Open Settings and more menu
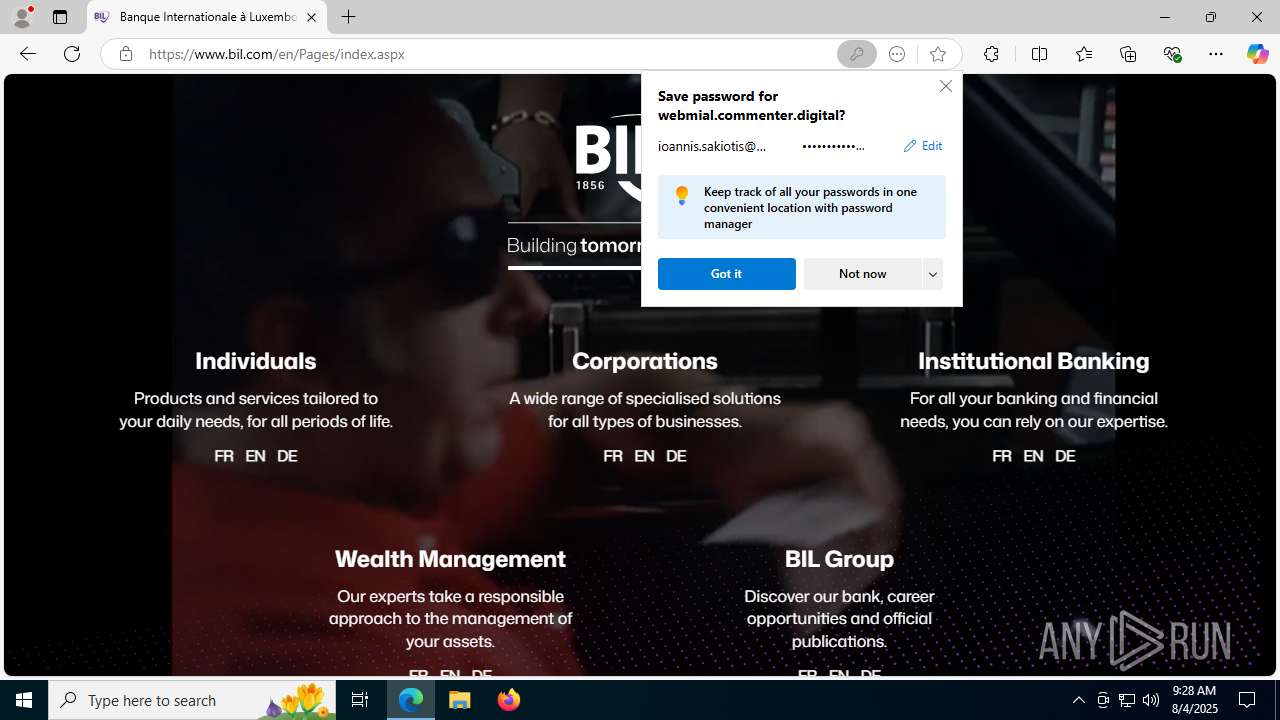1280x720 pixels. tap(1216, 54)
